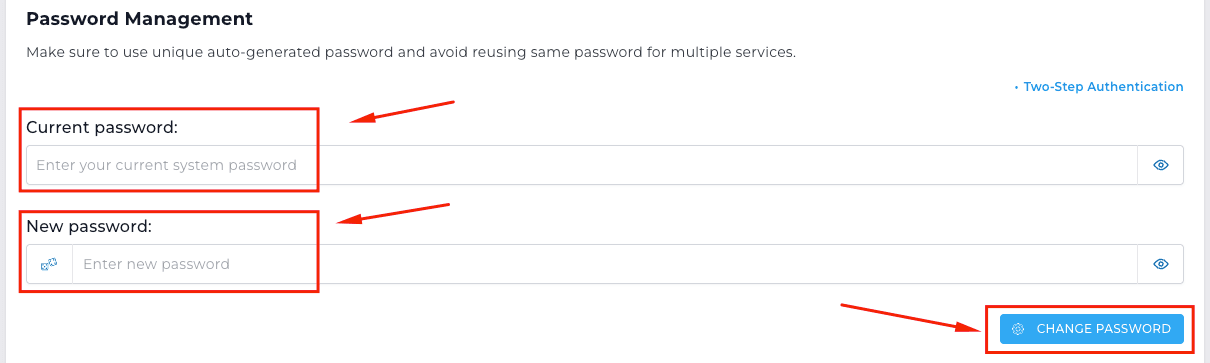Click the 'Enter new password' placeholder text

point(156,264)
